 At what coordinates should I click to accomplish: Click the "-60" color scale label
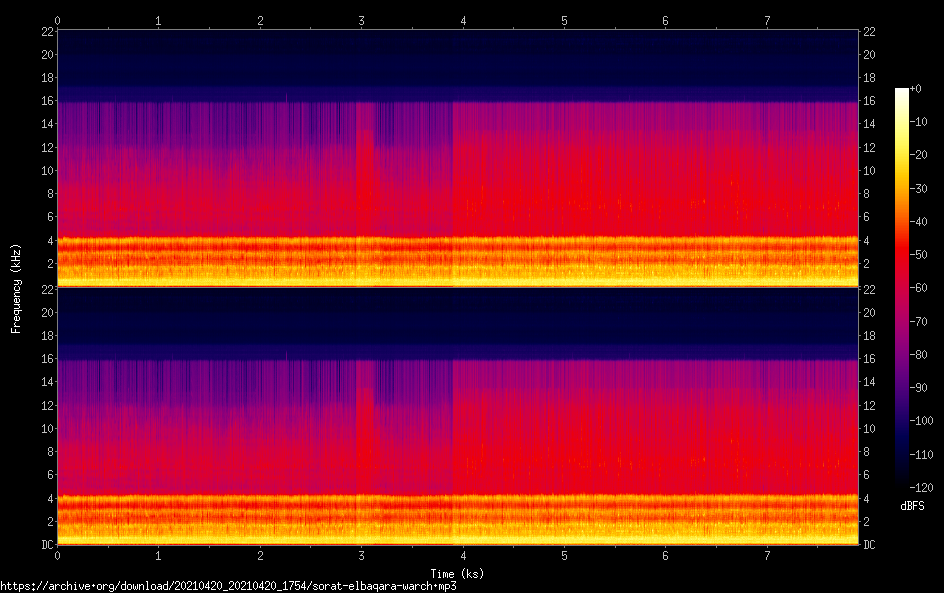[919, 288]
